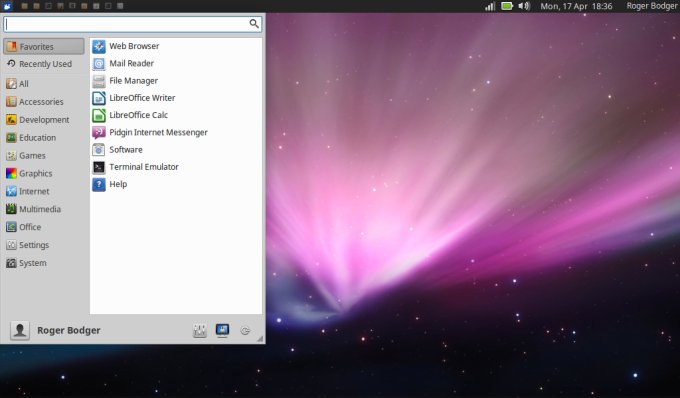This screenshot has width=680, height=398.
Task: Click the volume speaker icon
Action: (x=524, y=6)
